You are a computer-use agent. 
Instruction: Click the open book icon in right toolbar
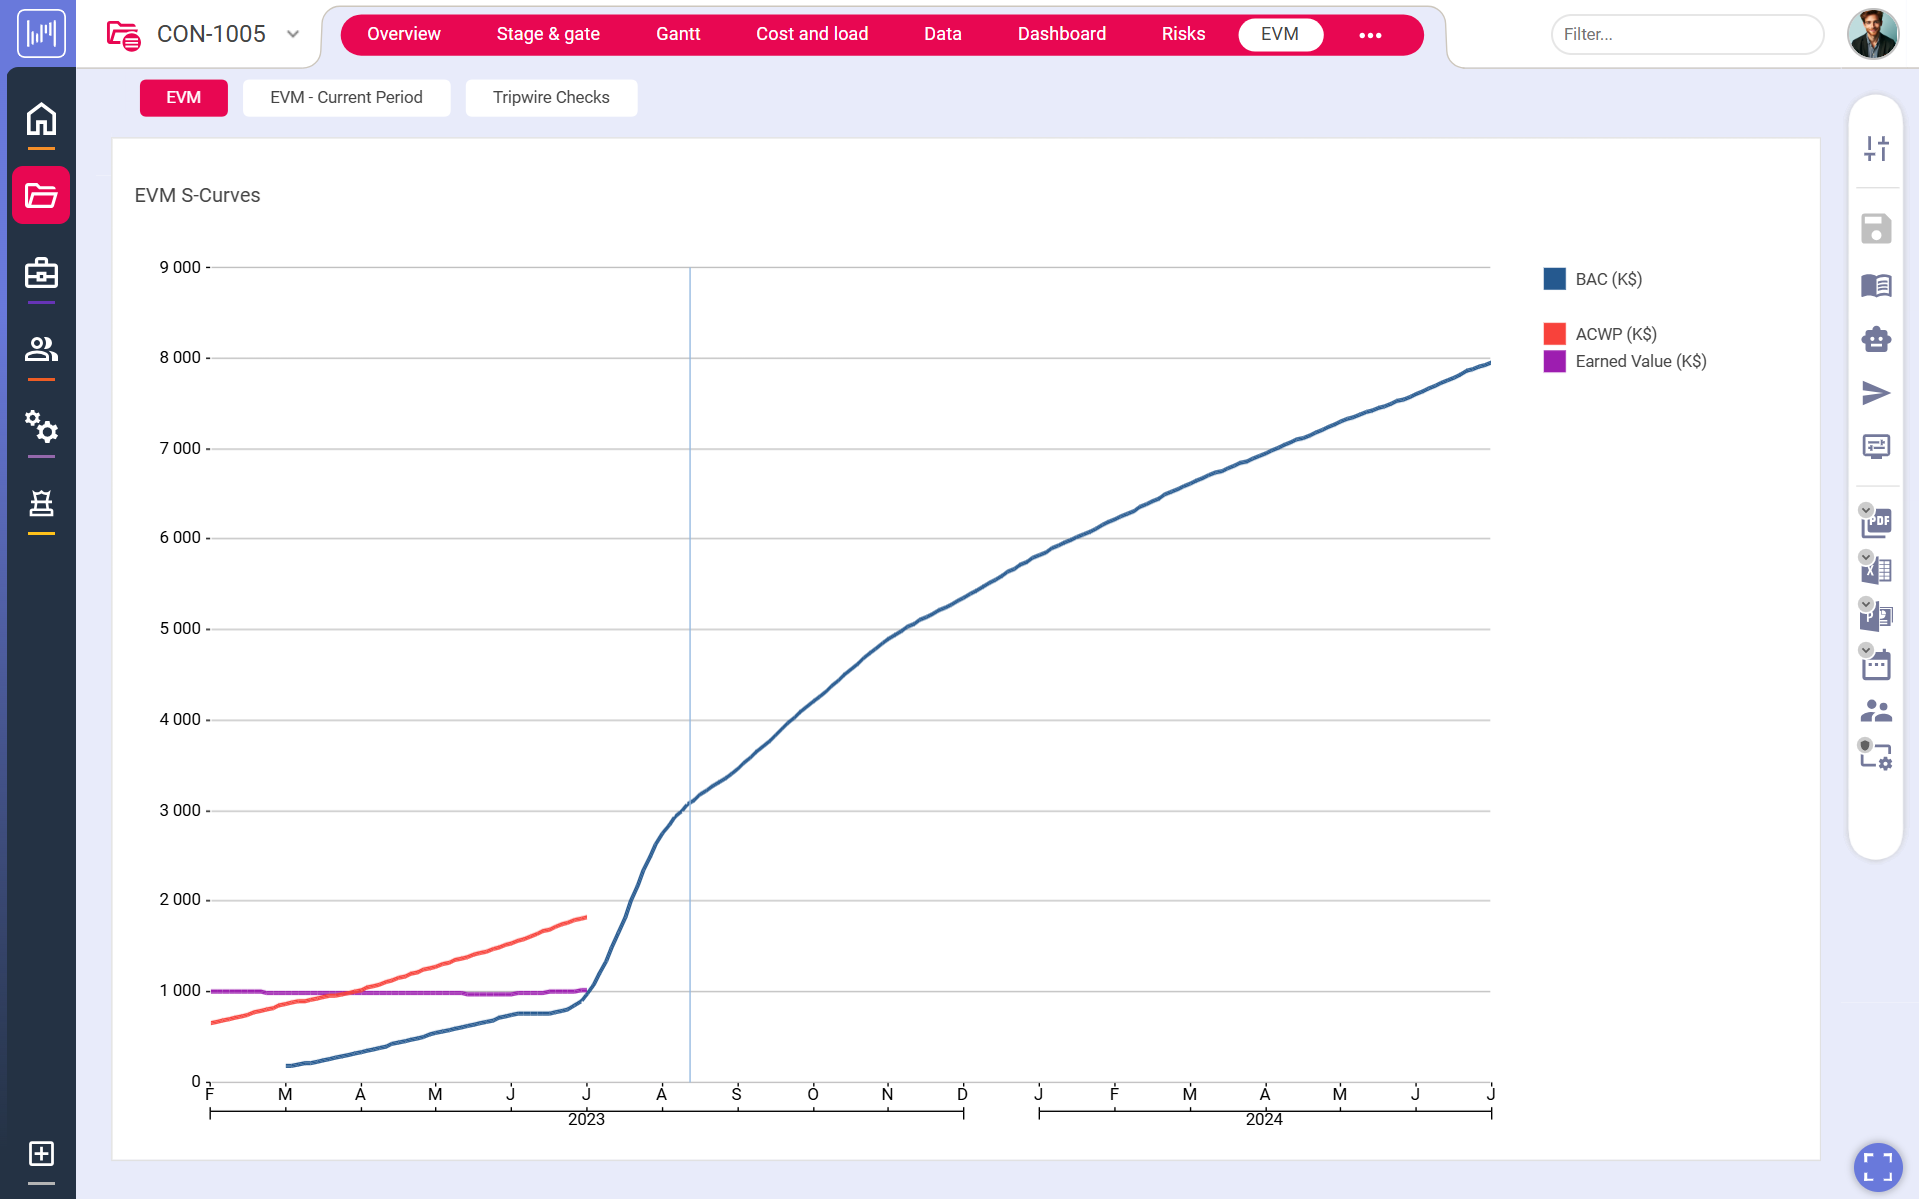tap(1876, 286)
